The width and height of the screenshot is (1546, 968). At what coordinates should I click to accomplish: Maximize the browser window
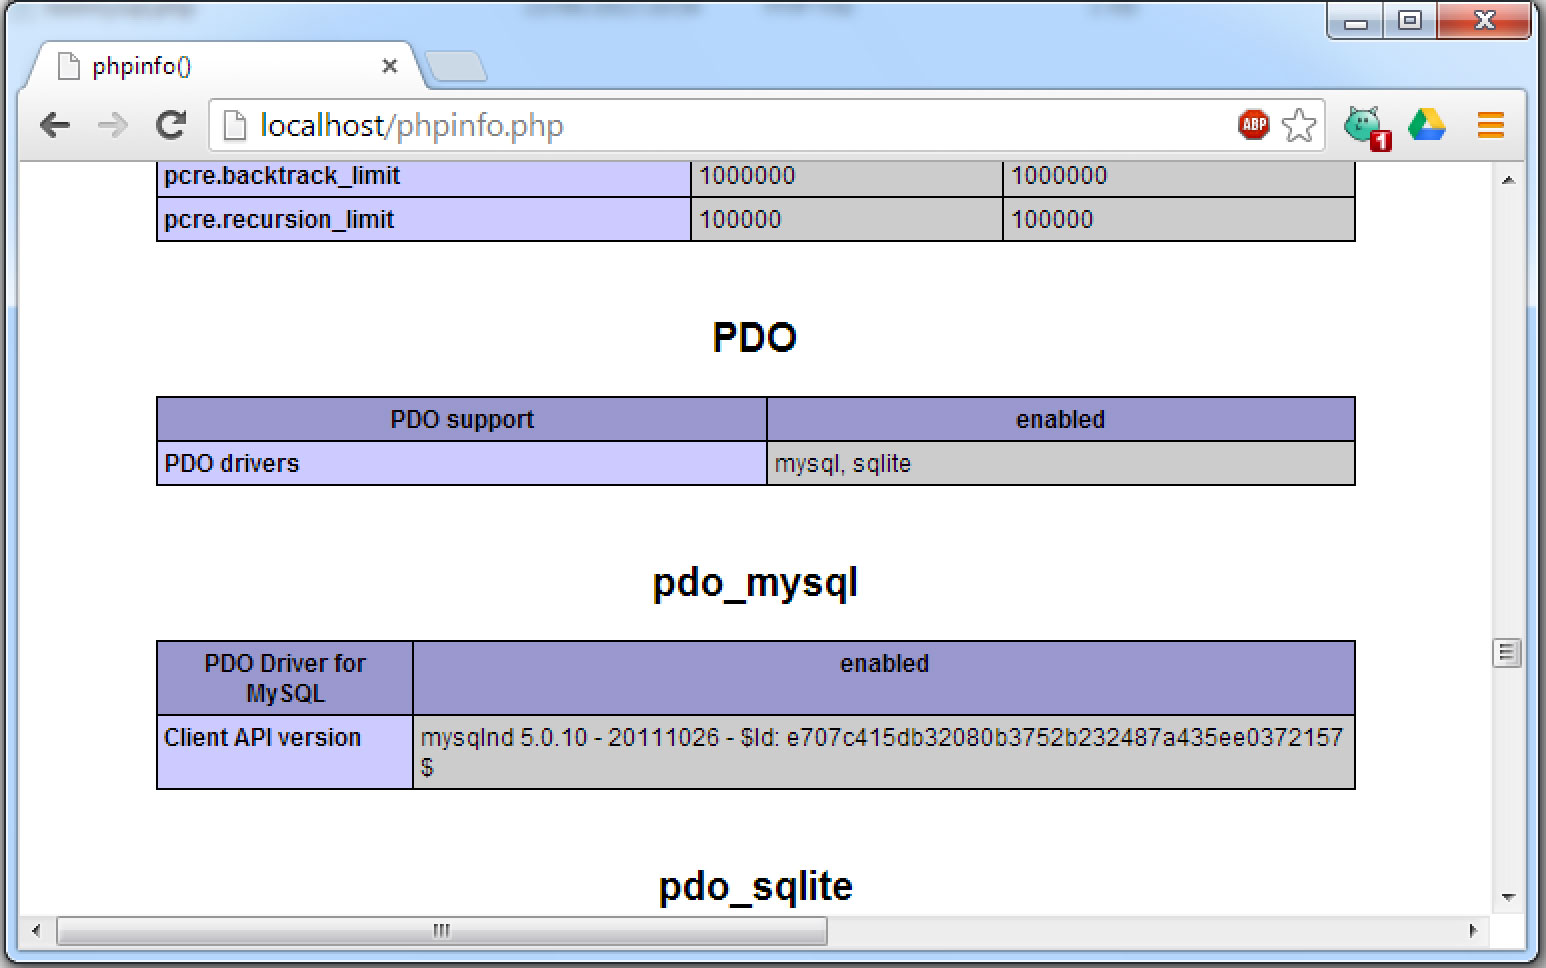point(1410,20)
